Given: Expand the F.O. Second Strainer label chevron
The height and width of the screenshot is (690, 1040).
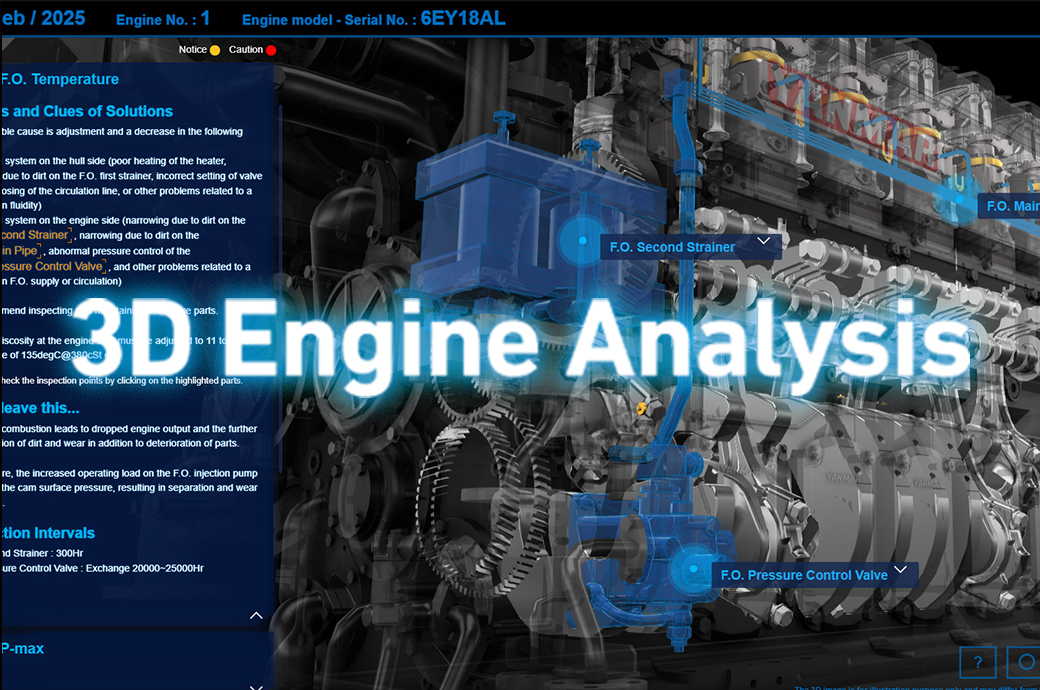Looking at the screenshot, I should click(764, 242).
